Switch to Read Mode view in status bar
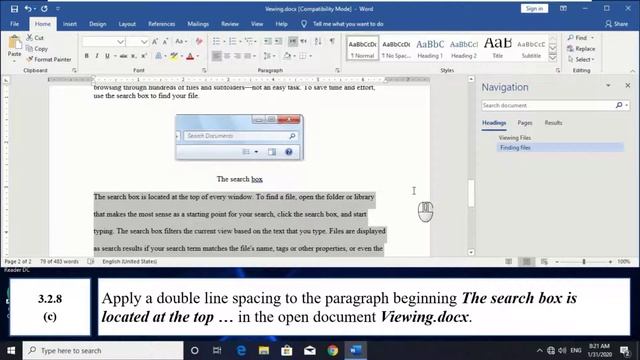 [x=509, y=262]
